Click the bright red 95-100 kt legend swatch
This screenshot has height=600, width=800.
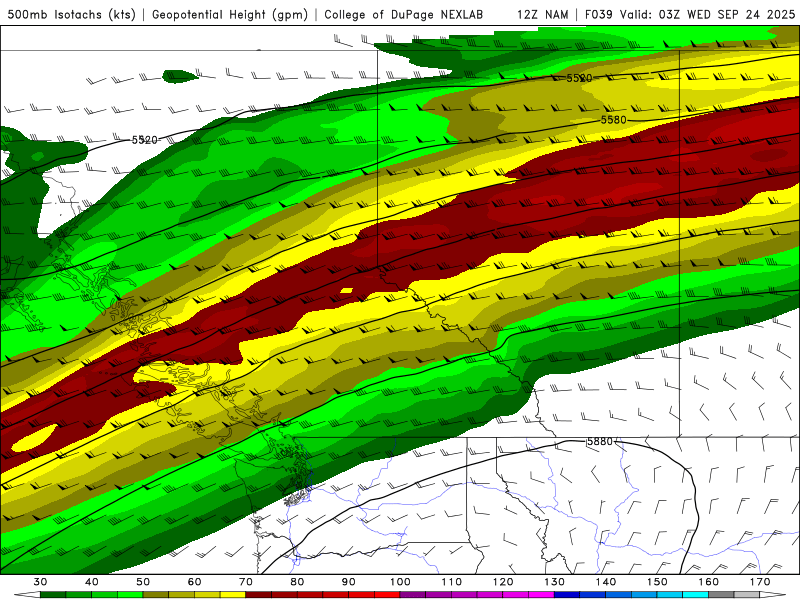coord(387,595)
